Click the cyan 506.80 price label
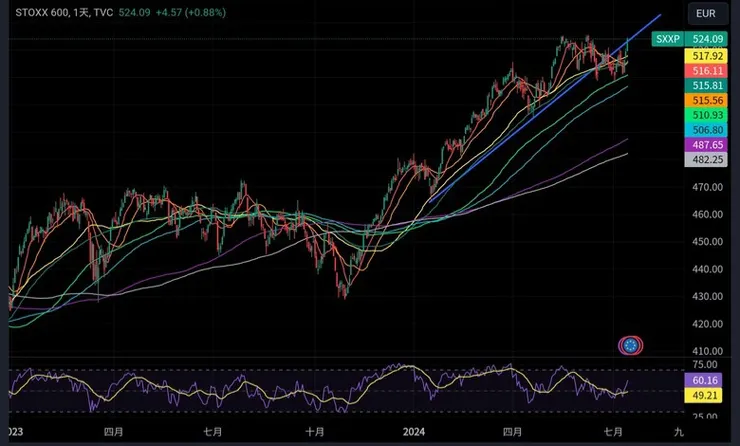This screenshot has height=446, width=740. (706, 130)
